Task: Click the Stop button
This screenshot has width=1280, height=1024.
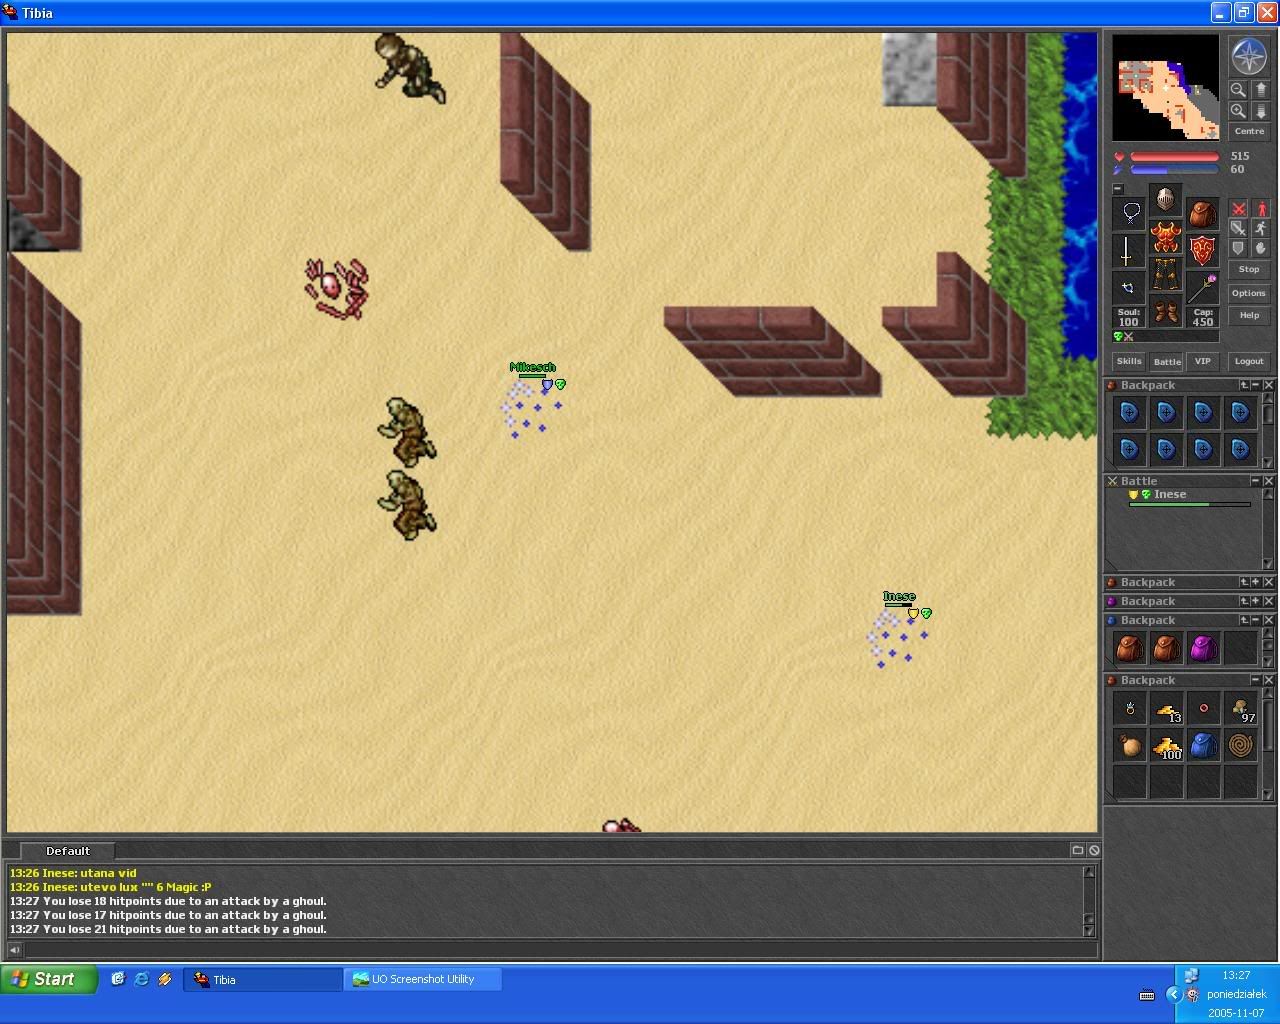Action: [1249, 269]
